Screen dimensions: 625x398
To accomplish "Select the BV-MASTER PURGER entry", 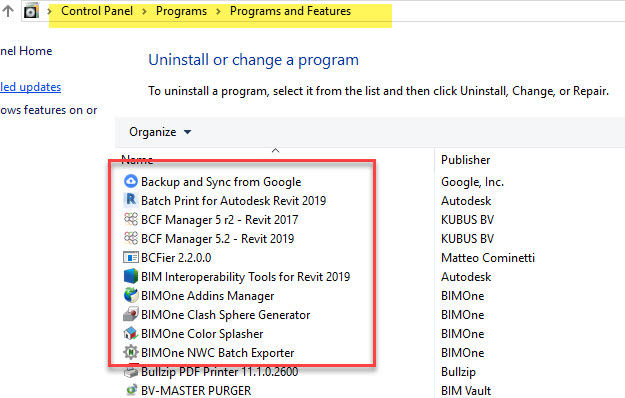I will click(196, 390).
